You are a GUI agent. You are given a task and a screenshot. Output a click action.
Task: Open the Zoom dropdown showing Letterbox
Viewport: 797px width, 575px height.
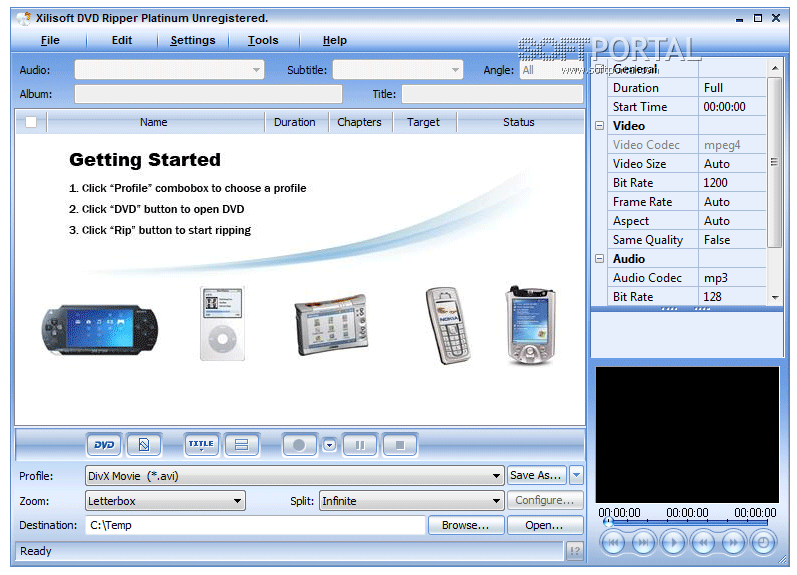[165, 501]
